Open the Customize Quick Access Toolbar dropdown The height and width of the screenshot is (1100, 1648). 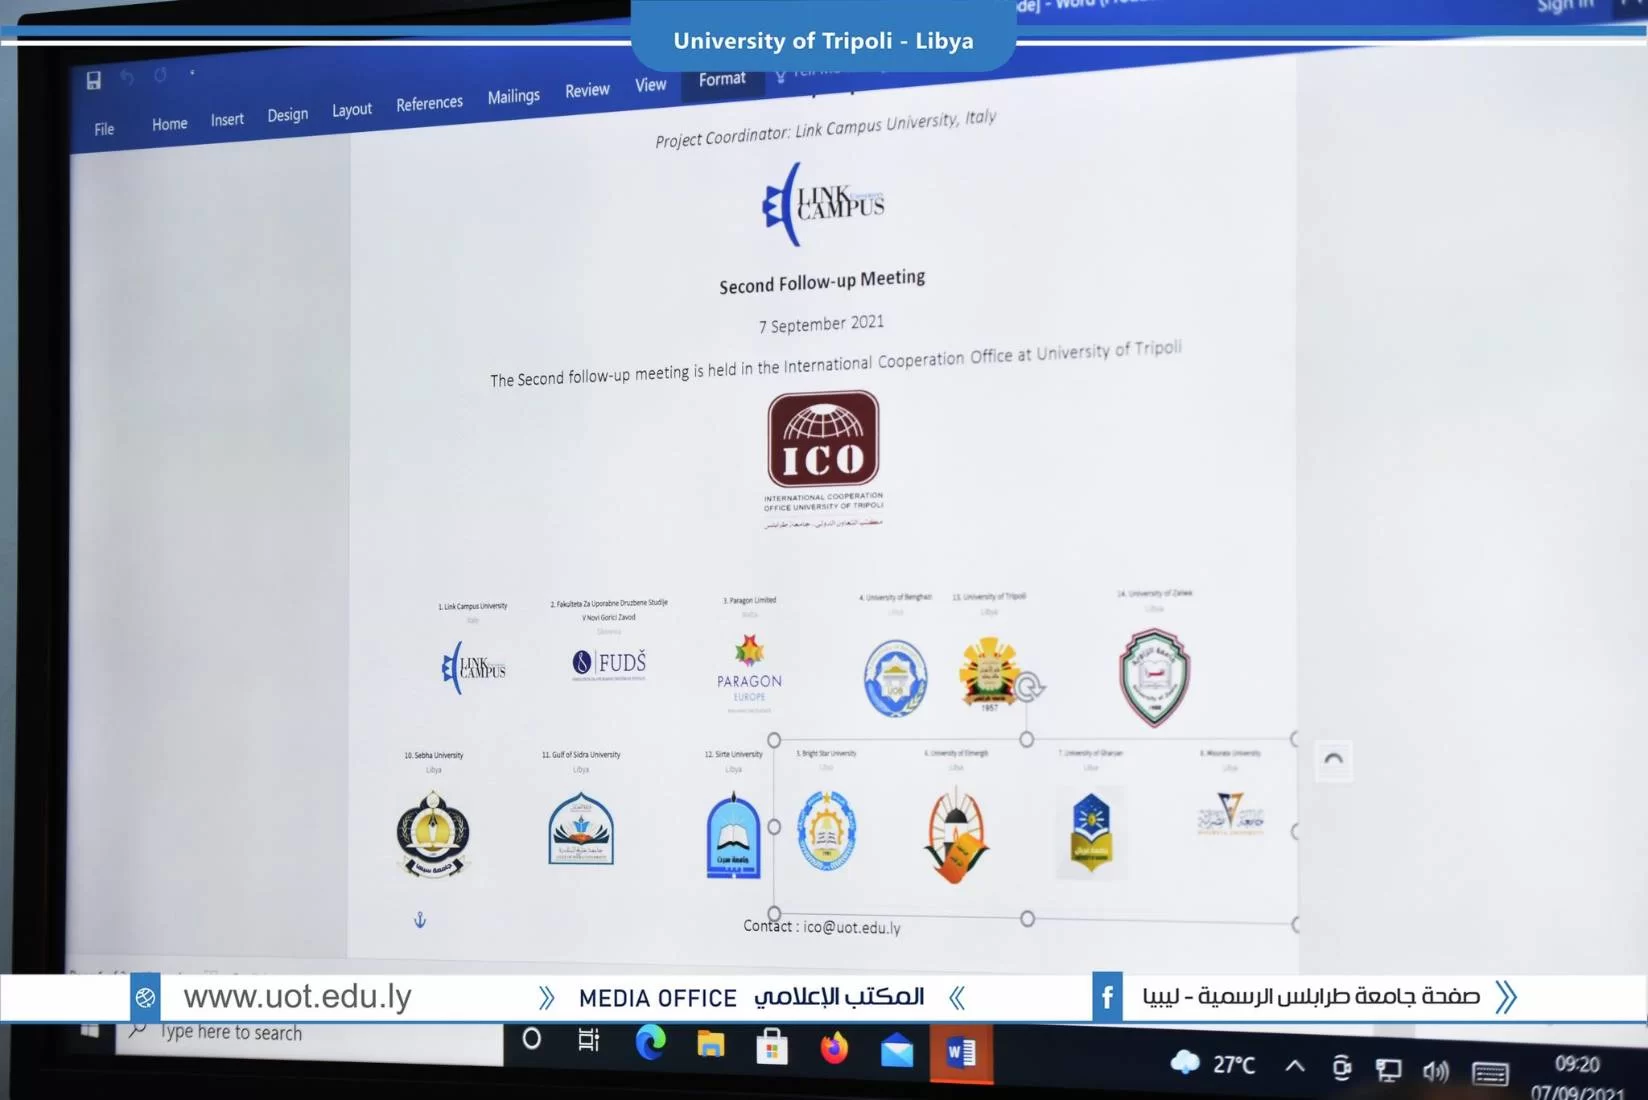click(x=192, y=73)
